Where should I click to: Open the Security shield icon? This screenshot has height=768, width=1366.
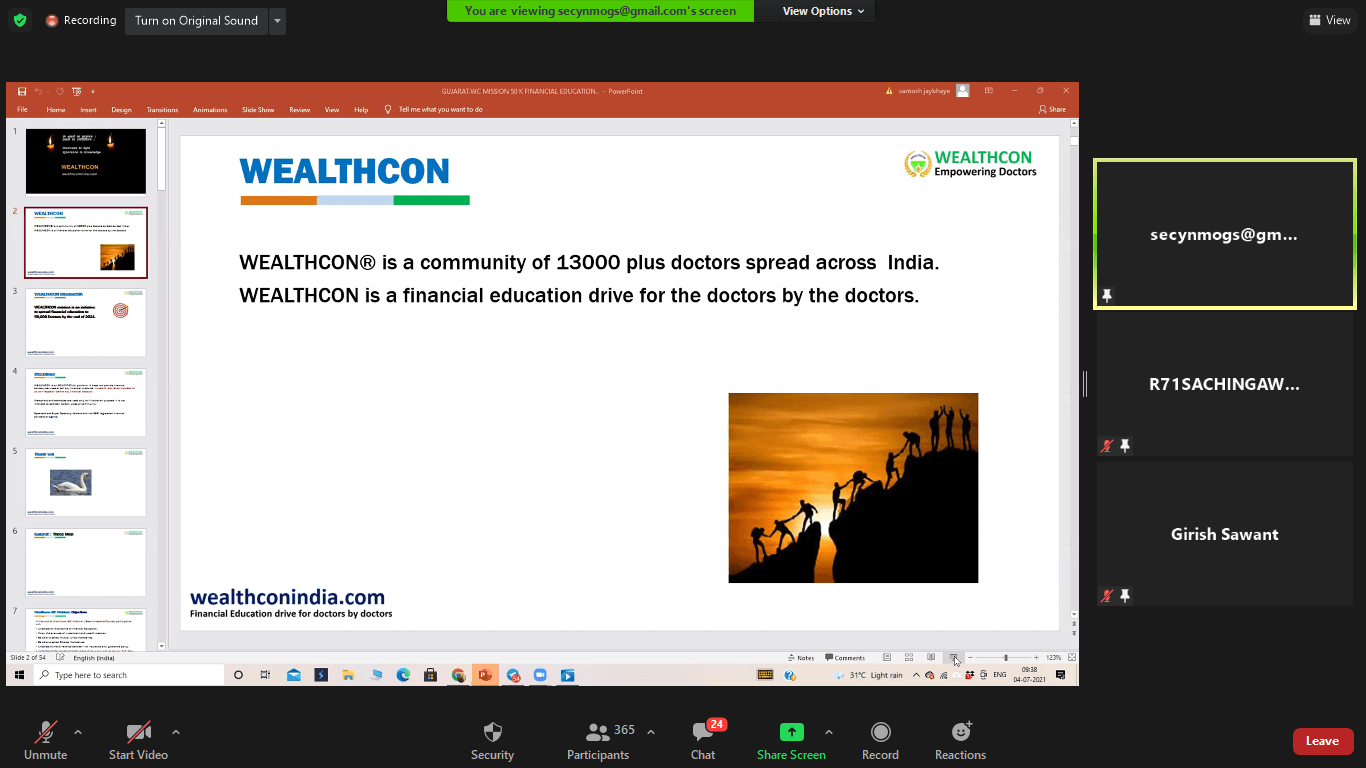point(492,732)
